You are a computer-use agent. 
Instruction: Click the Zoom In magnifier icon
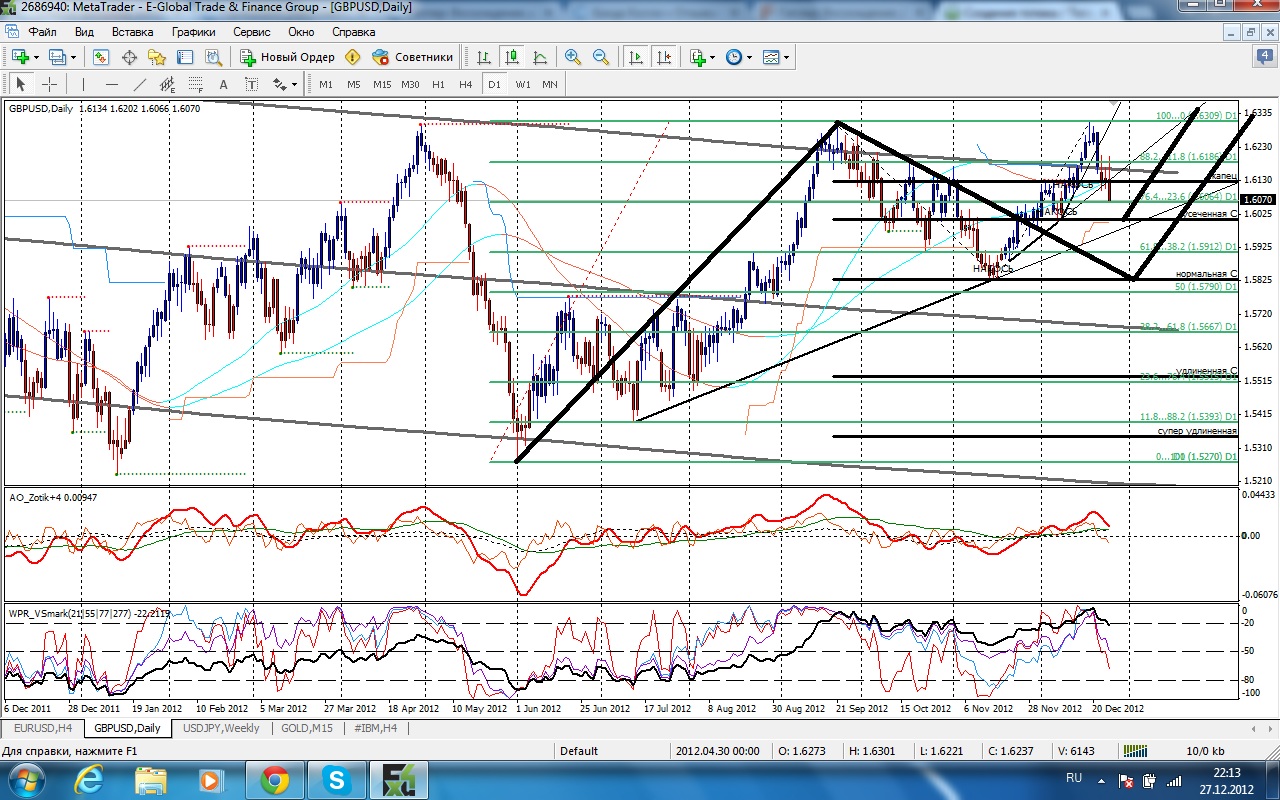pyautogui.click(x=573, y=57)
